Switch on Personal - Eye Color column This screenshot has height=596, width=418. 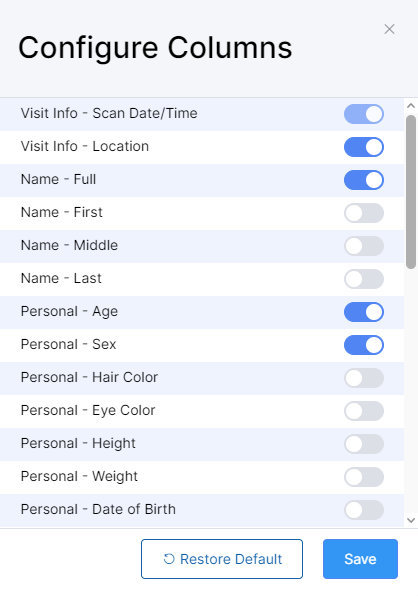click(x=364, y=411)
